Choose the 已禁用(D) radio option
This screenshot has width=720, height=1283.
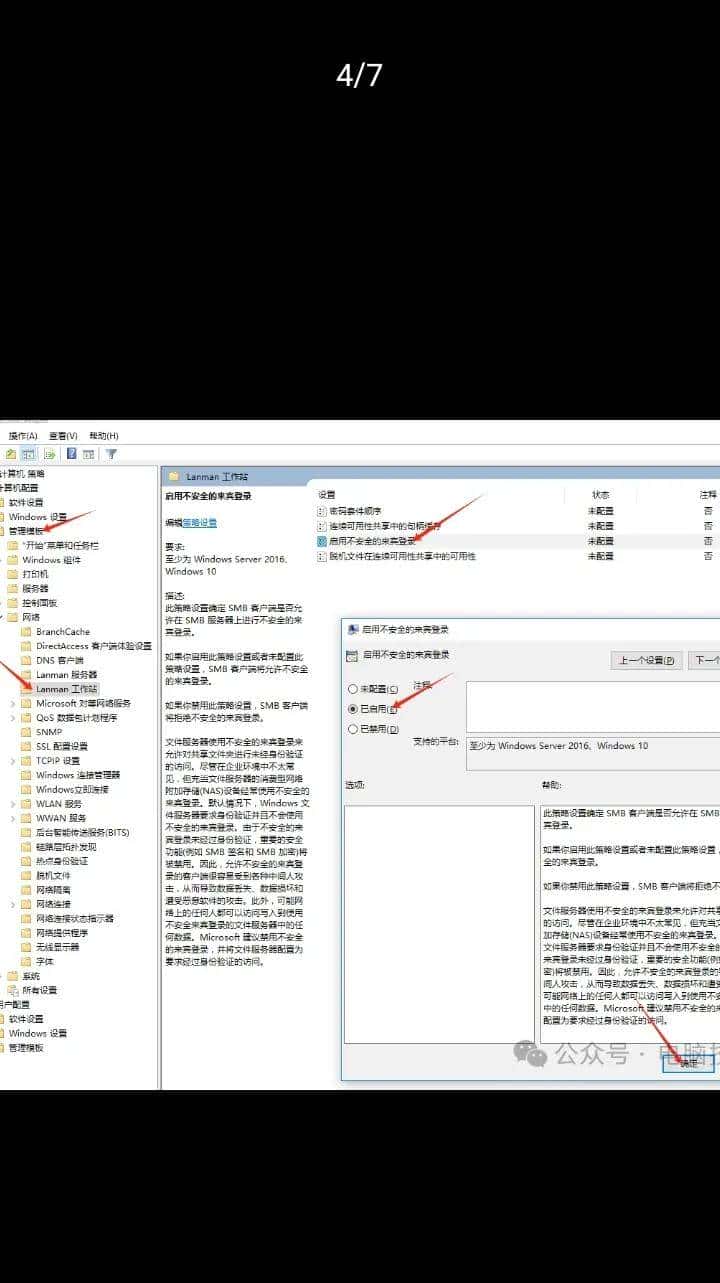[372, 729]
